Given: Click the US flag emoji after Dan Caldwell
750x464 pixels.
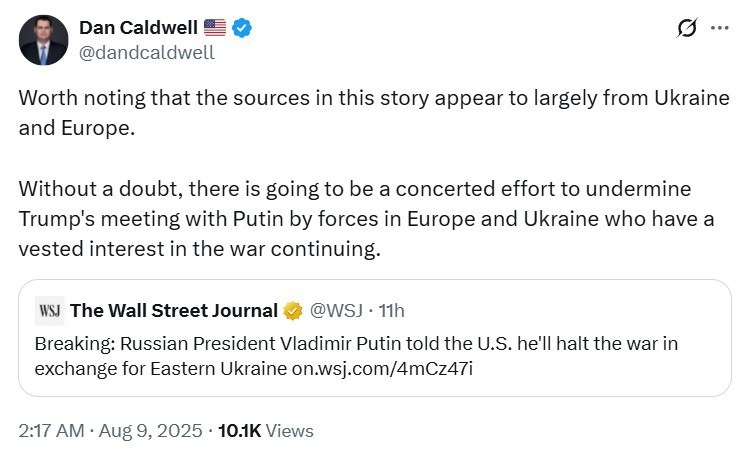Looking at the screenshot, I should pyautogui.click(x=214, y=28).
